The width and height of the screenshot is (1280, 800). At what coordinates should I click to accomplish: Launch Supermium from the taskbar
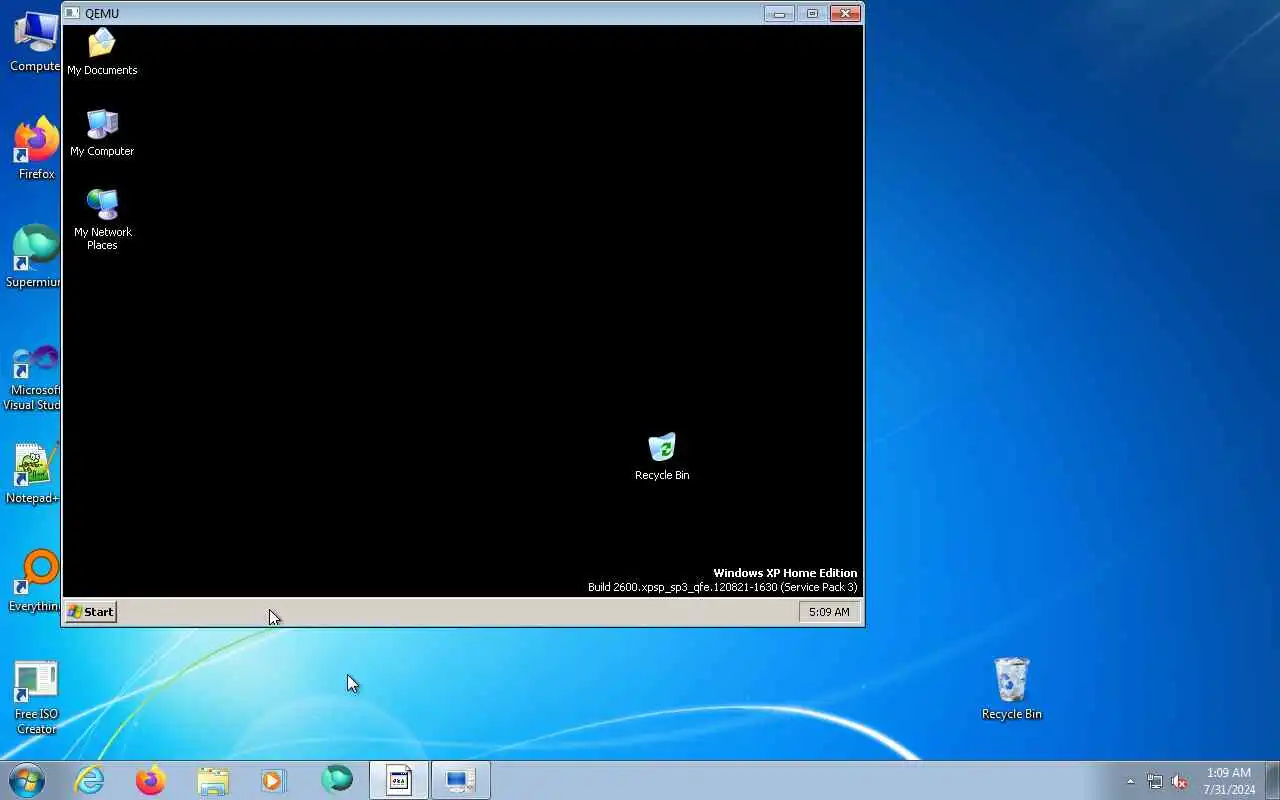tap(337, 780)
